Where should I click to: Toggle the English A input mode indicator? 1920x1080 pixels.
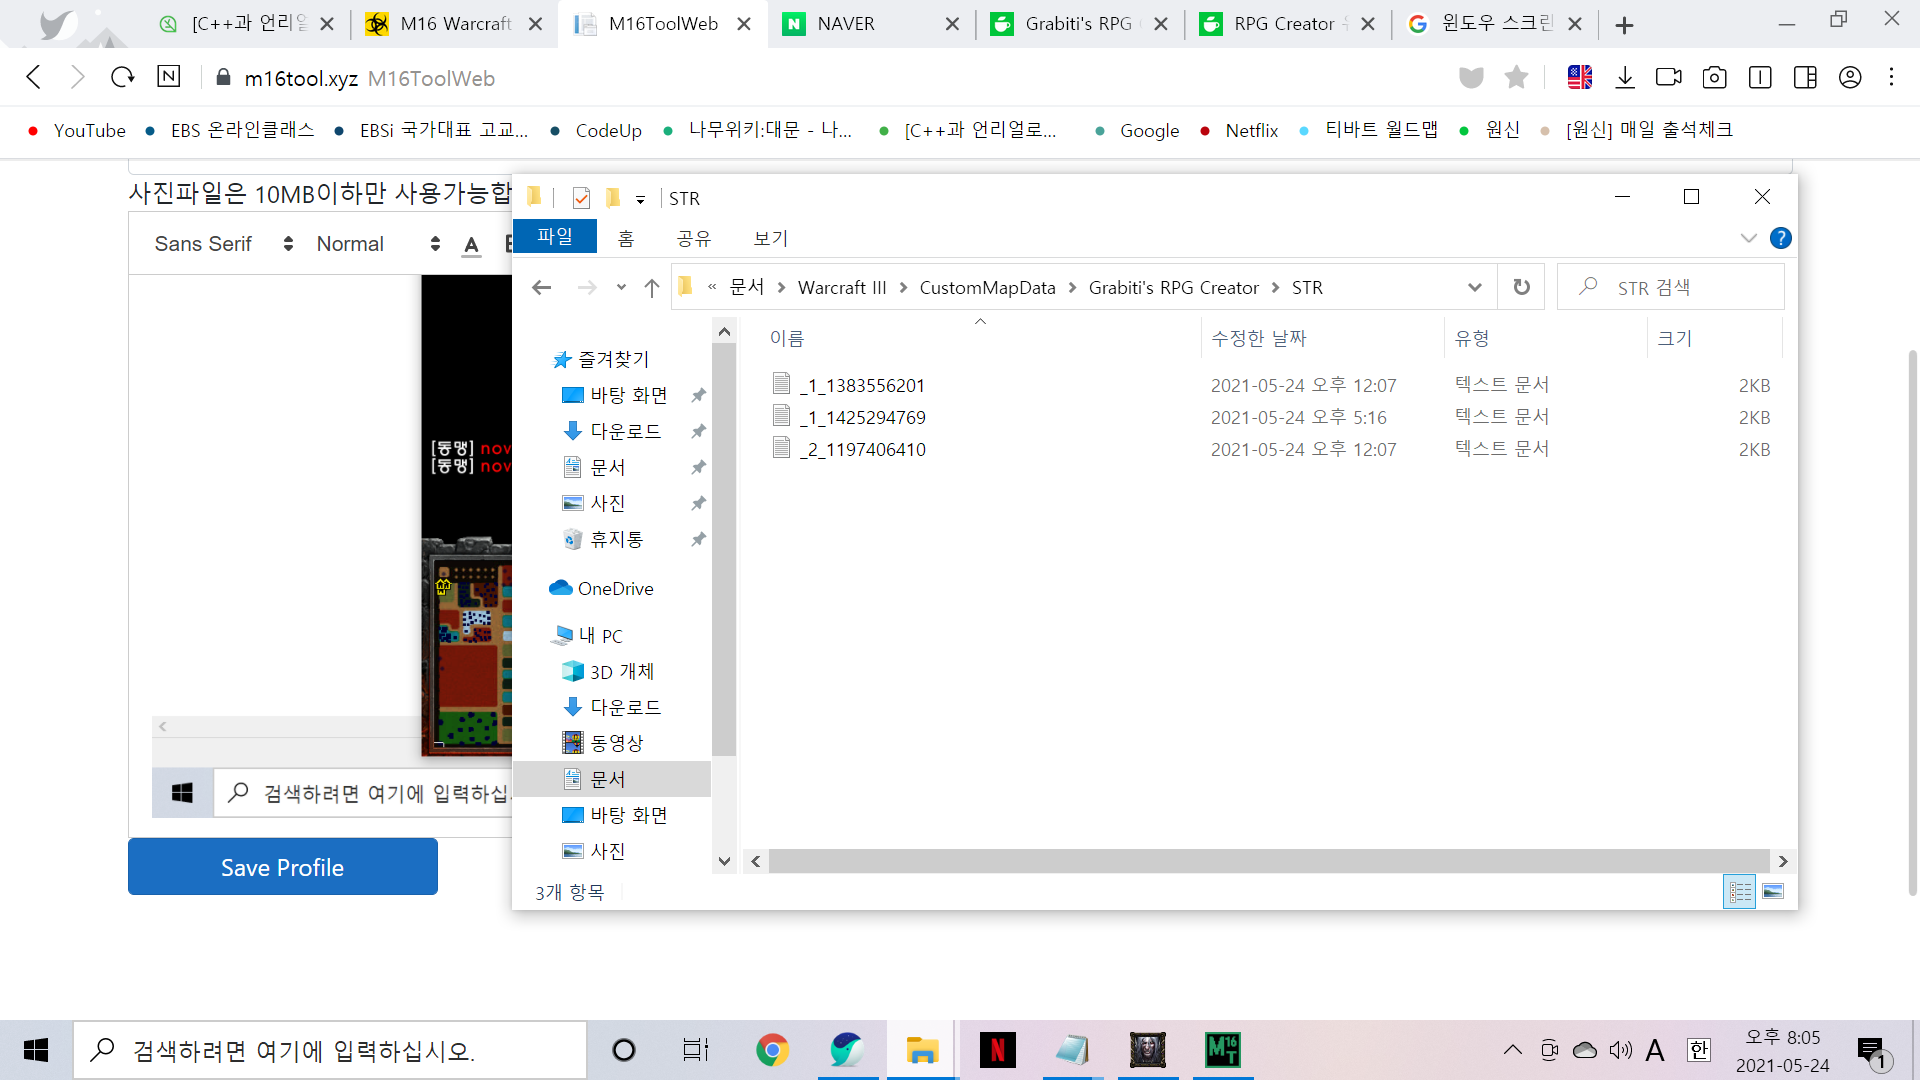pyautogui.click(x=1655, y=1050)
